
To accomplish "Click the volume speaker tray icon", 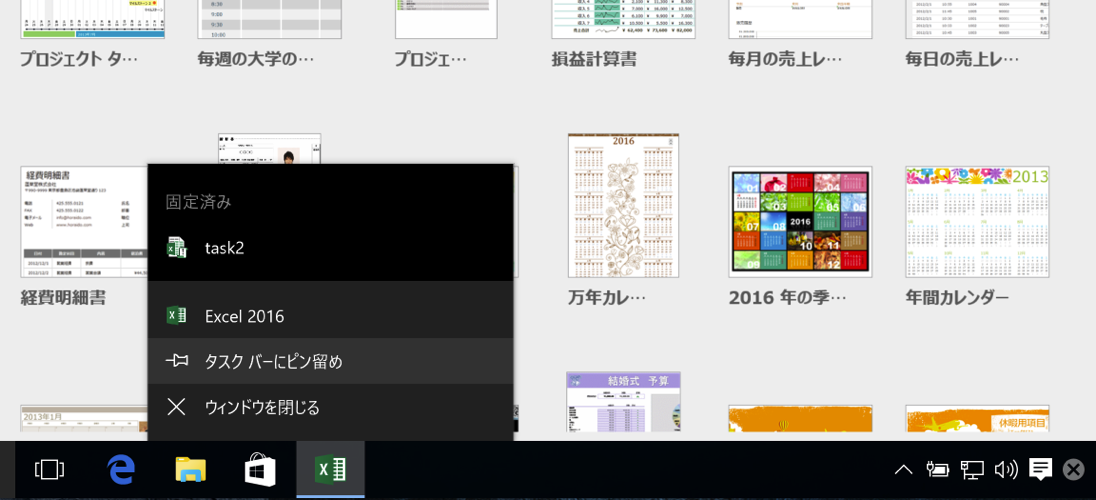I will [x=1005, y=470].
